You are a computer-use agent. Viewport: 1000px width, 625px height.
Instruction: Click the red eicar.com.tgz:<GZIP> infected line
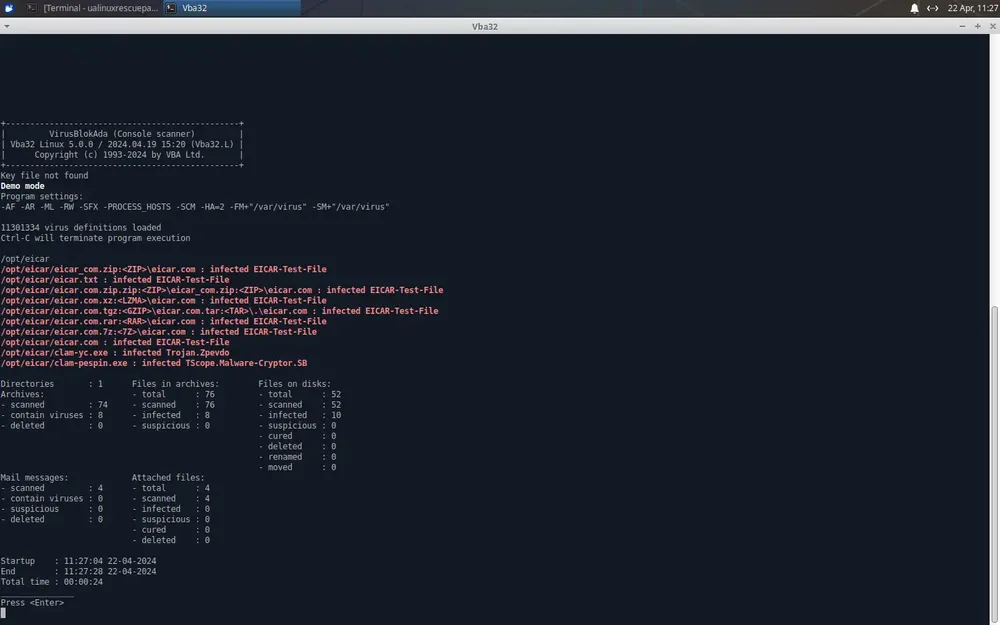[x=219, y=311]
